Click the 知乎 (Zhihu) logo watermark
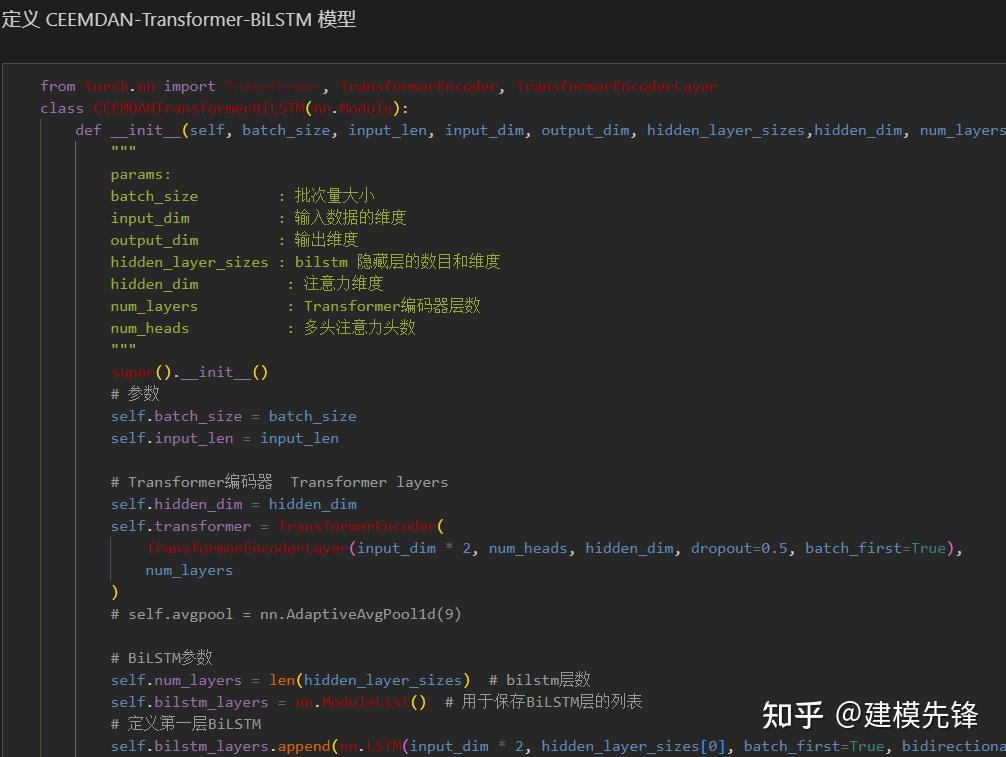 click(x=791, y=715)
